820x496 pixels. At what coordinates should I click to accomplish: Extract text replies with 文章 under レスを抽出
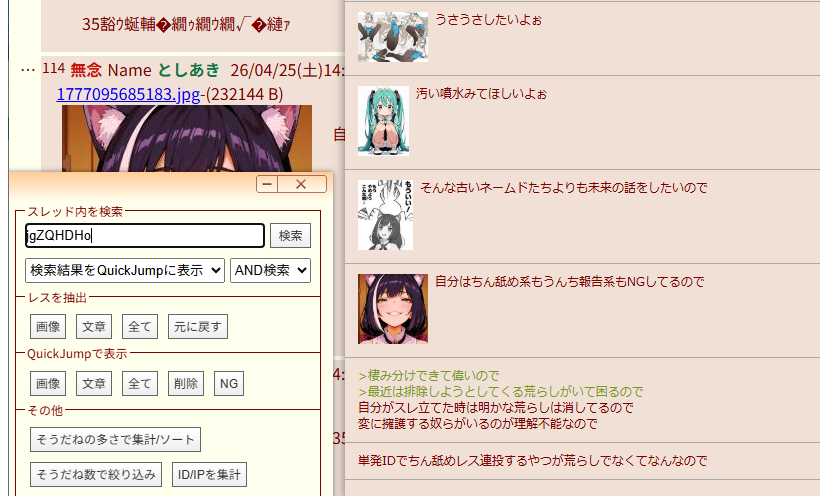tap(94, 326)
